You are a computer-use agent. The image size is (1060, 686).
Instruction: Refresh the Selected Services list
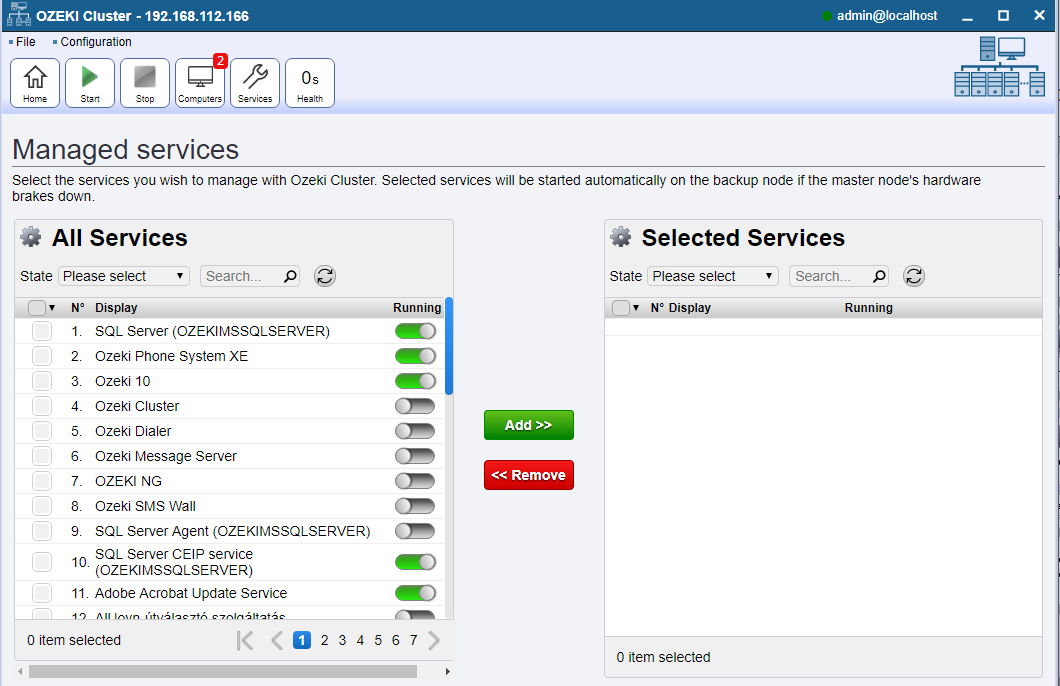[x=914, y=276]
